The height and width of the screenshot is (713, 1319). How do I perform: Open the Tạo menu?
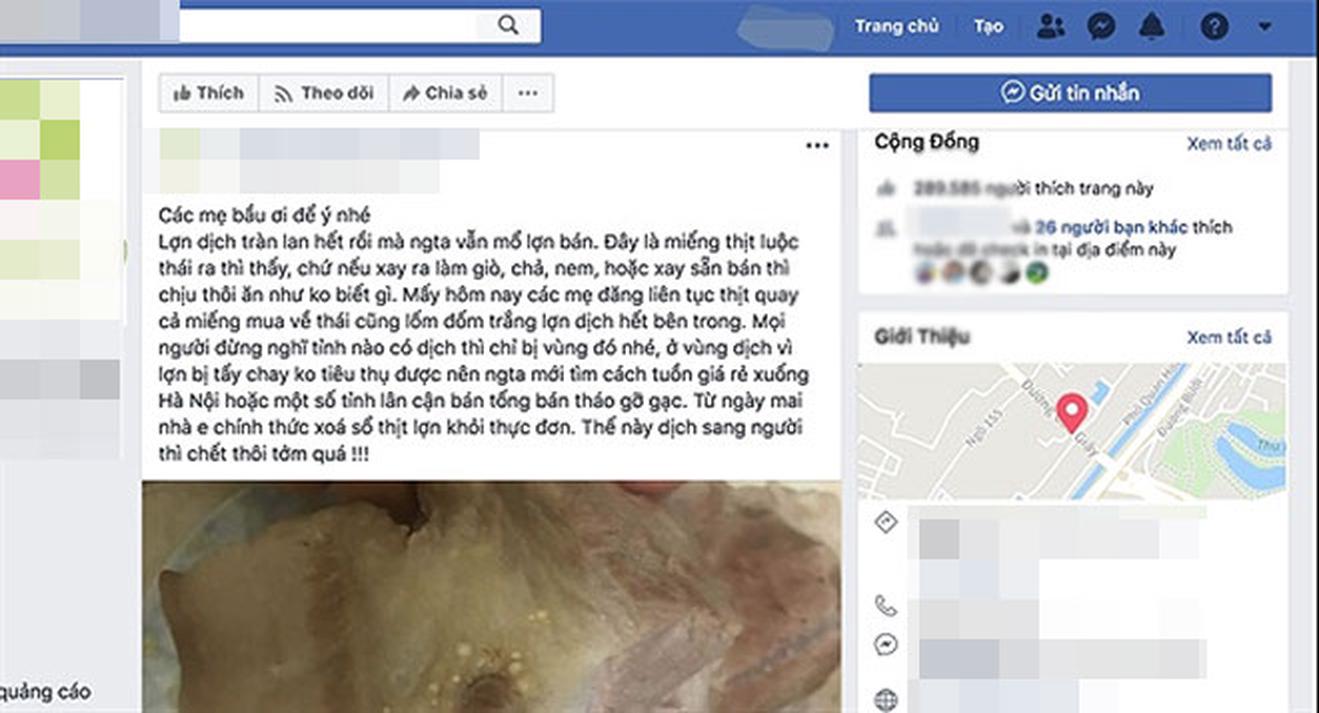click(988, 27)
